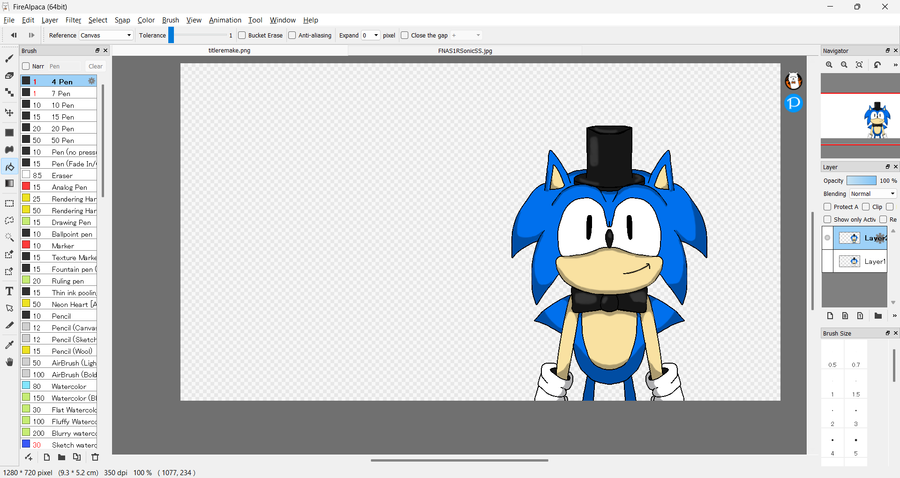Image resolution: width=900 pixels, height=478 pixels.
Task: Open the File menu
Action: click(x=9, y=20)
